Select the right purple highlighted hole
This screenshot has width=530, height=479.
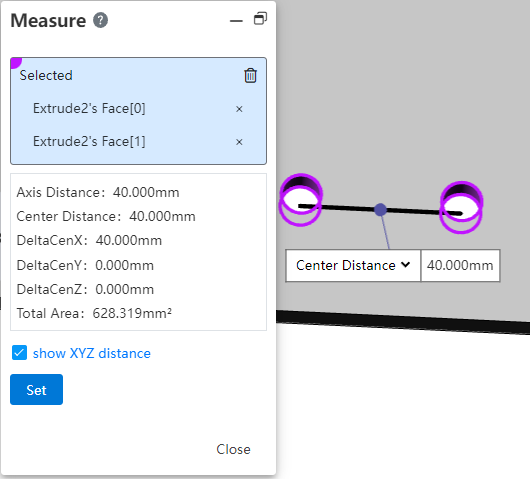[x=461, y=207]
